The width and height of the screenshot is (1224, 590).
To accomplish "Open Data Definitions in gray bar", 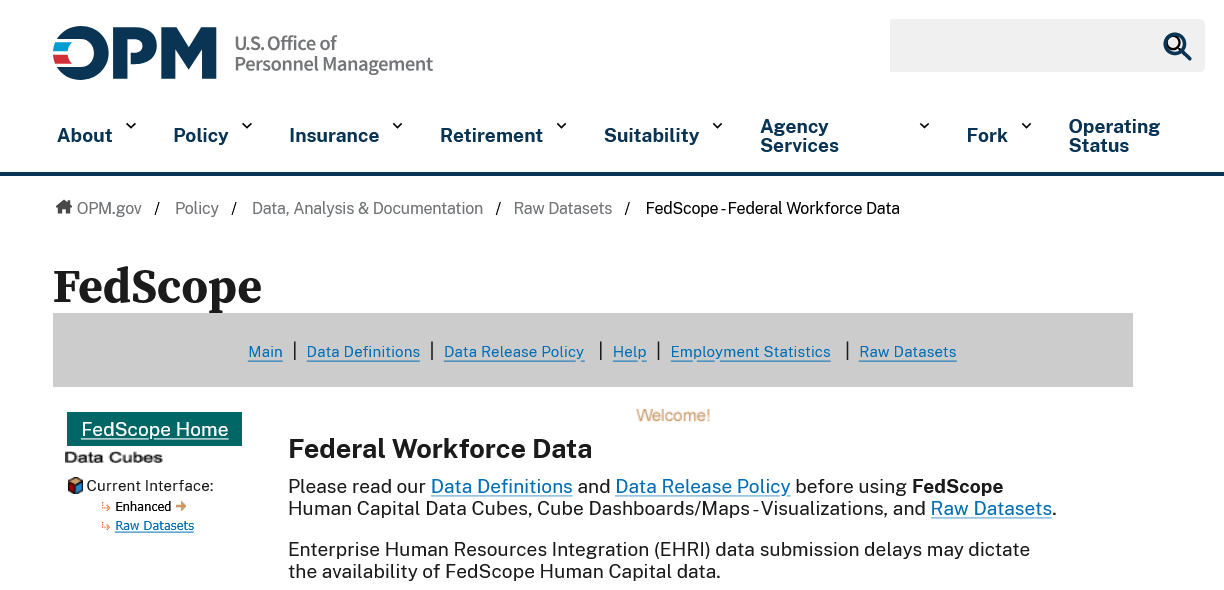I will pyautogui.click(x=363, y=352).
